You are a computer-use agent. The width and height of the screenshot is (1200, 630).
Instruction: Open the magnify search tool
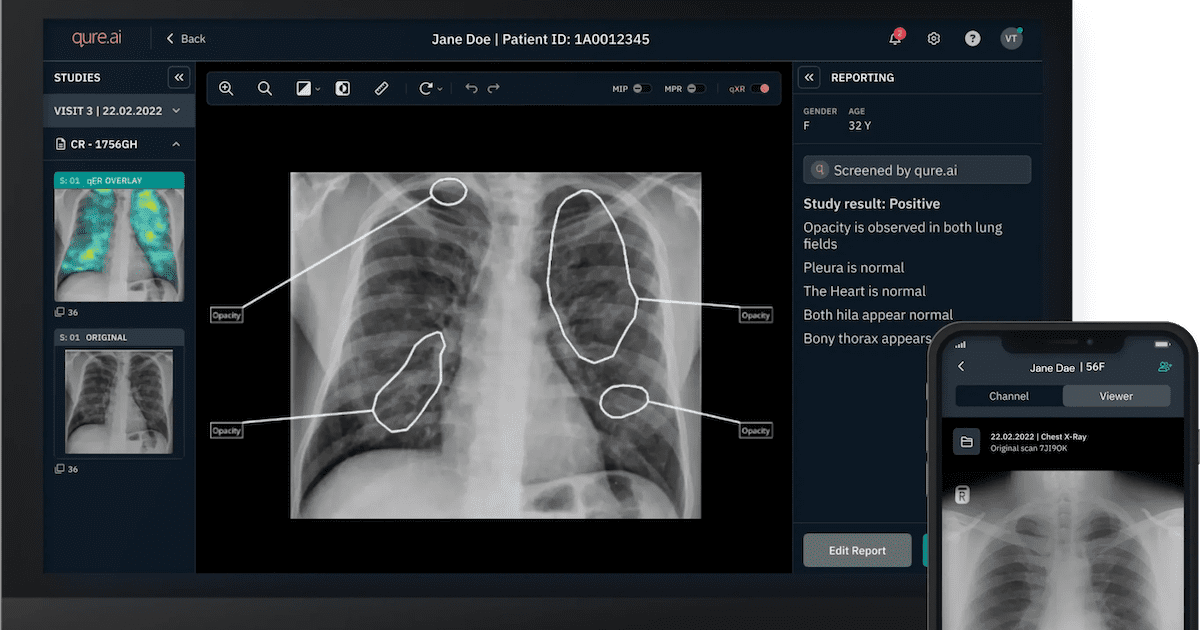pyautogui.click(x=264, y=88)
